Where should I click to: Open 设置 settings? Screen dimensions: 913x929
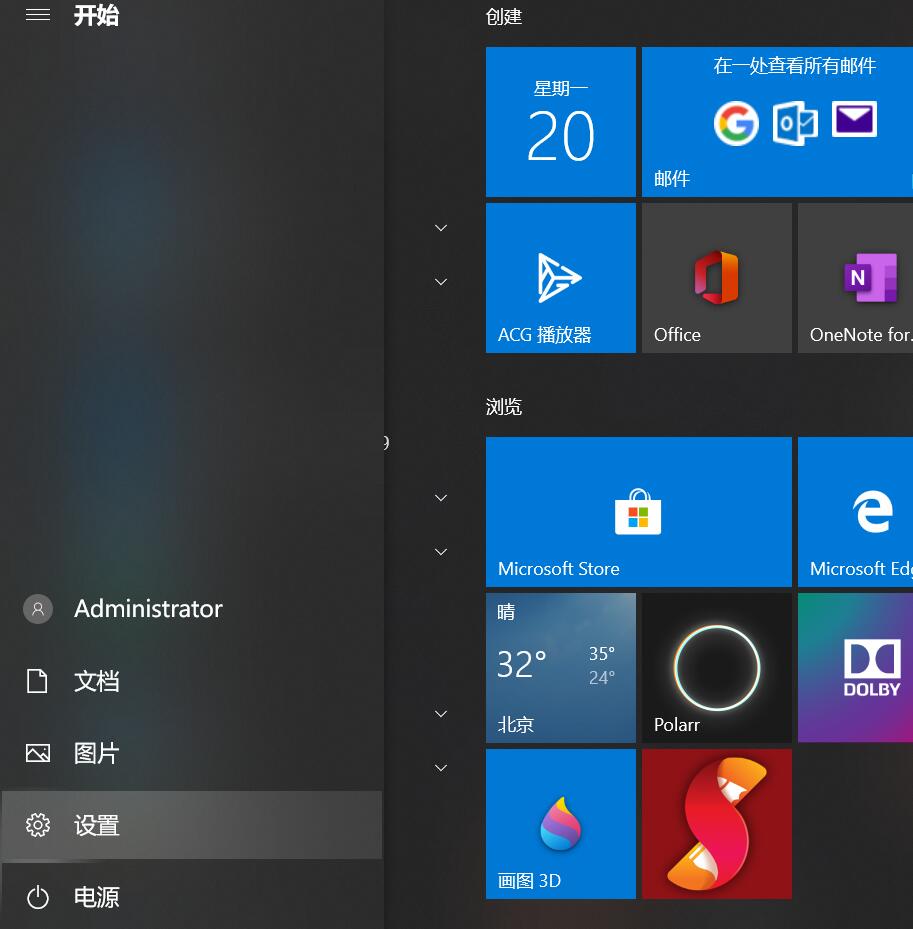point(192,825)
